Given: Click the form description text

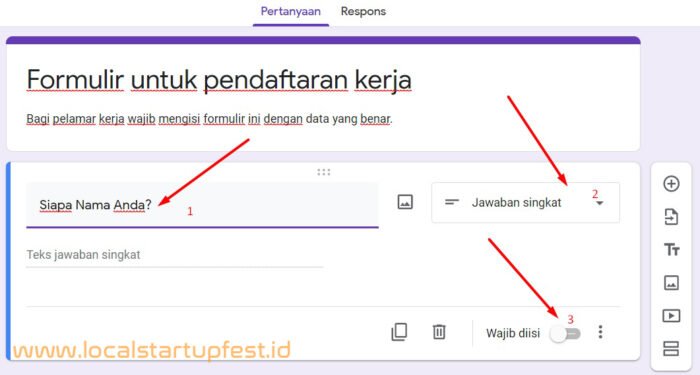Looking at the screenshot, I should pos(209,119).
